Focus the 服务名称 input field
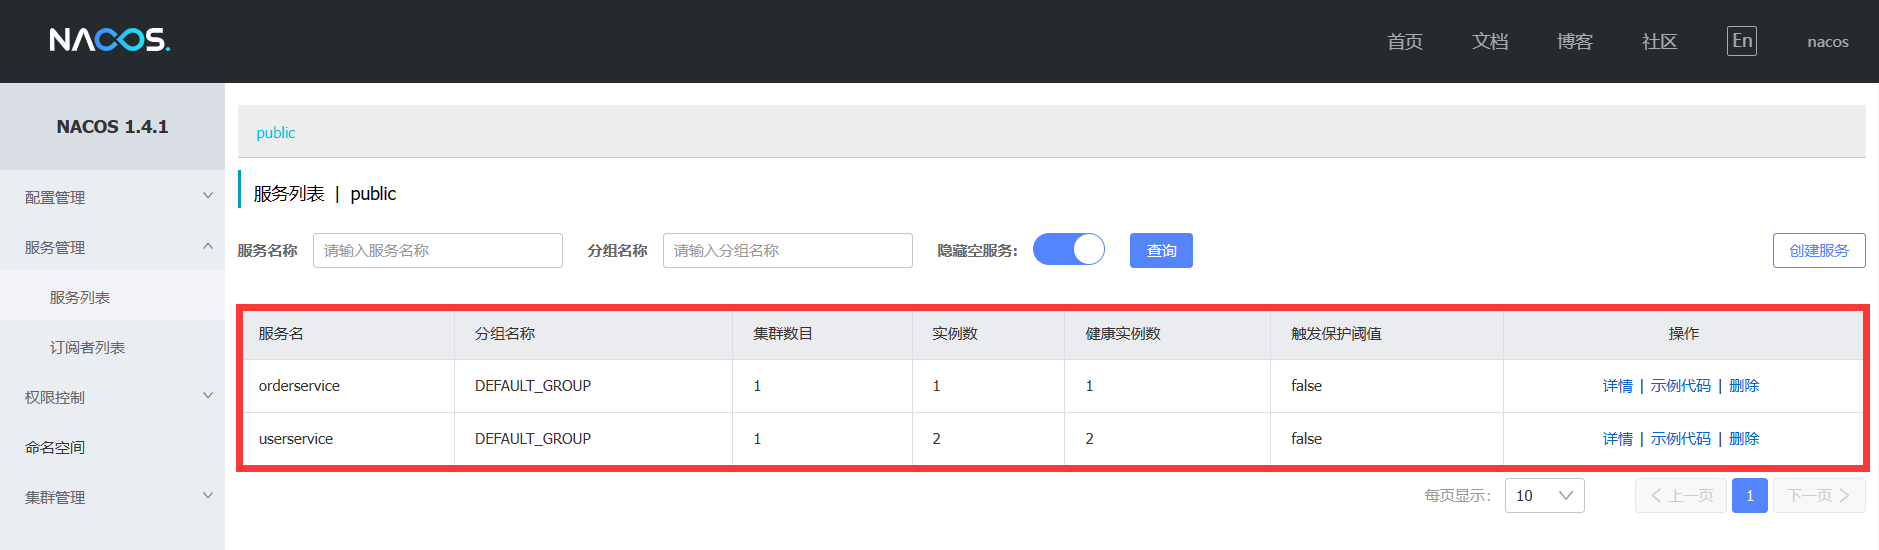The width and height of the screenshot is (1879, 550). pos(437,250)
